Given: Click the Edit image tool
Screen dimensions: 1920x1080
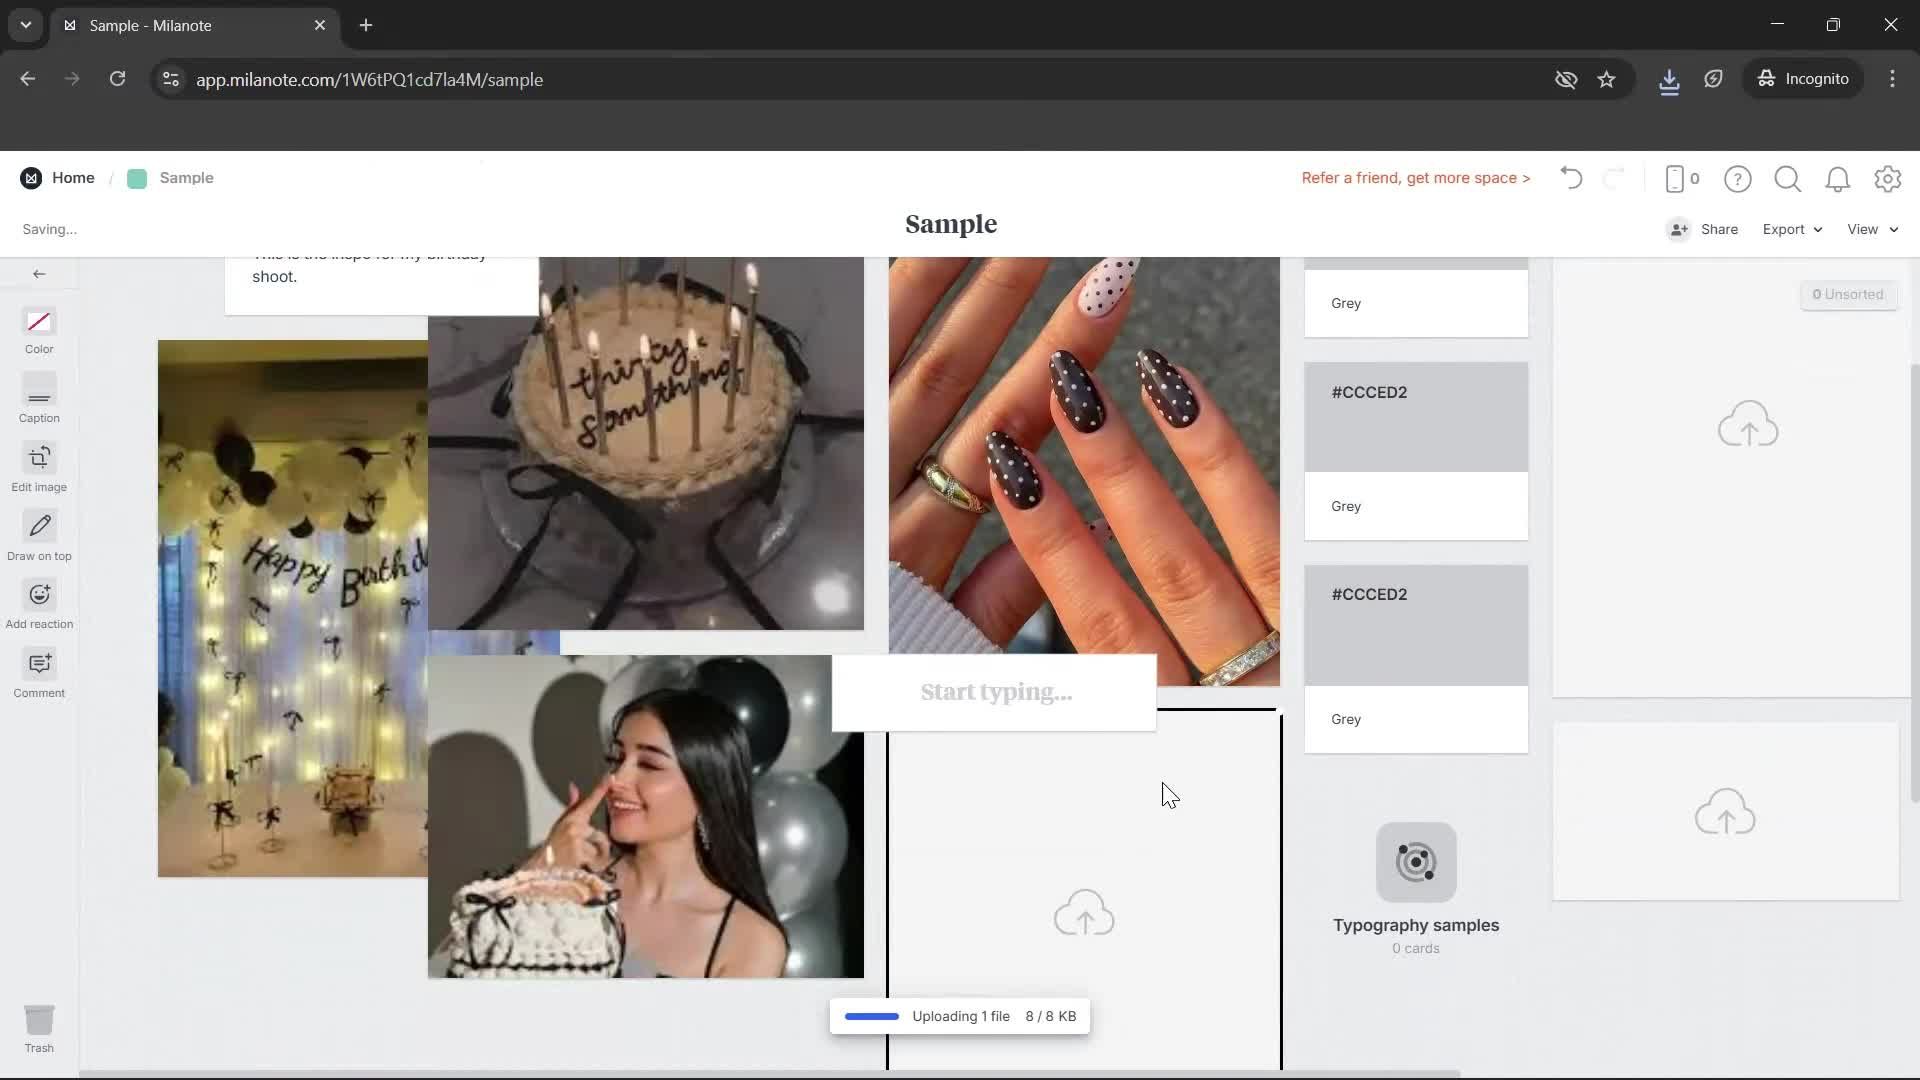Looking at the screenshot, I should [x=39, y=468].
